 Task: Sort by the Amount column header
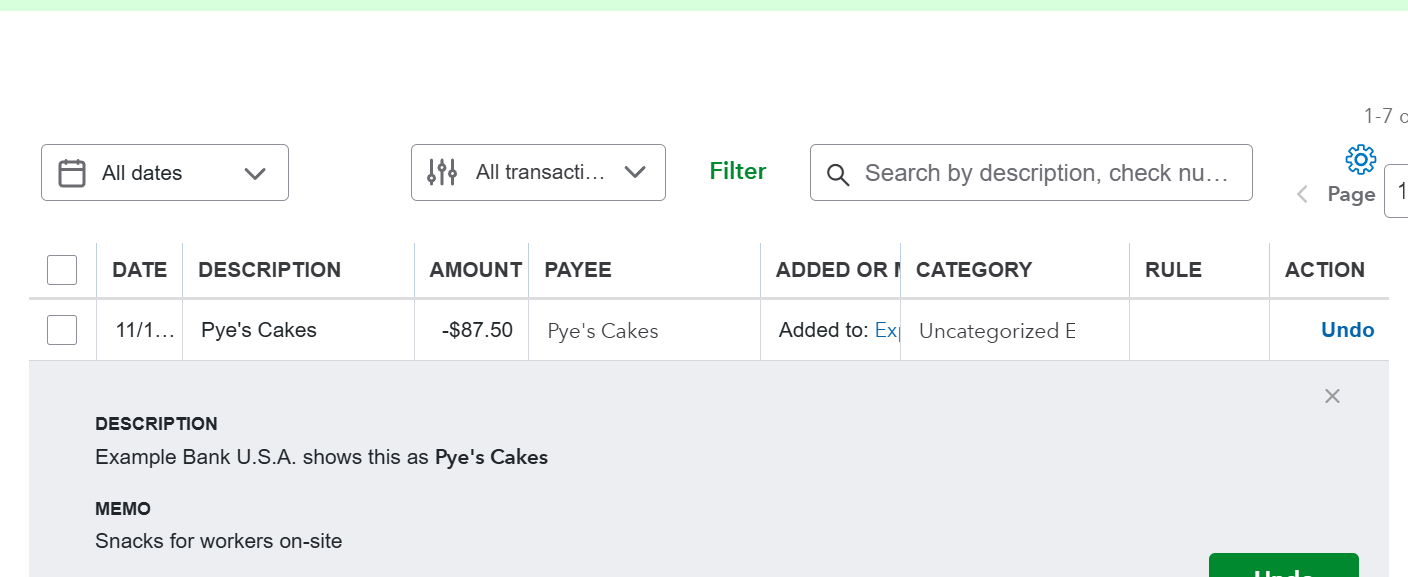(475, 270)
